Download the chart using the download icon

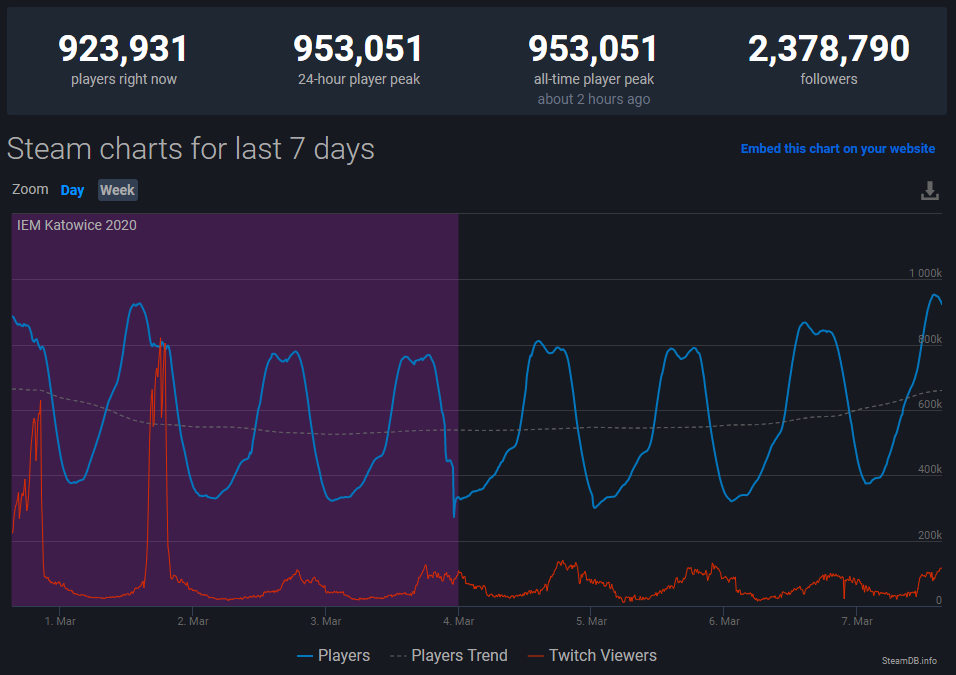click(x=929, y=190)
